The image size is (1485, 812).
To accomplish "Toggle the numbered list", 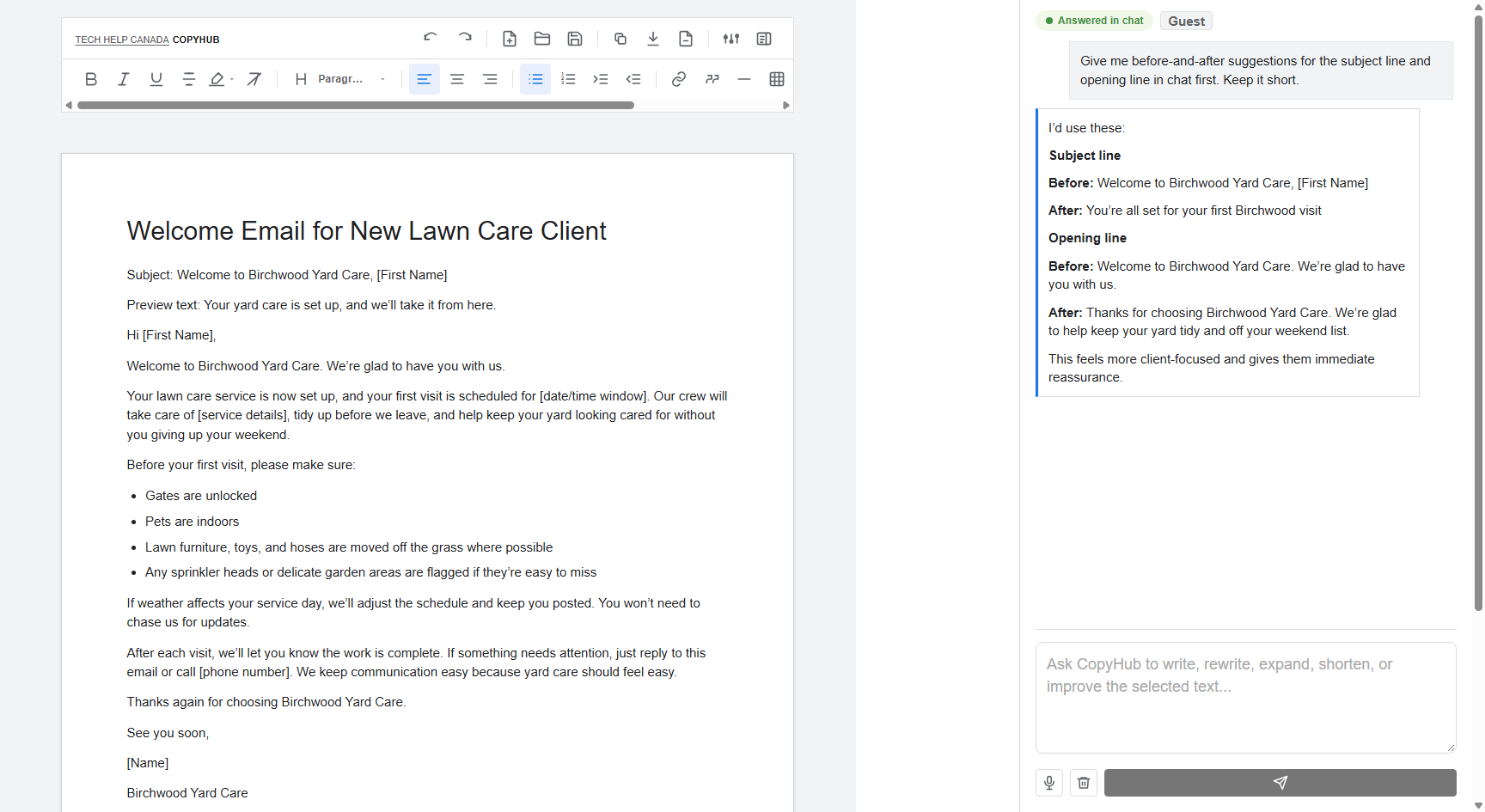I will 568,79.
